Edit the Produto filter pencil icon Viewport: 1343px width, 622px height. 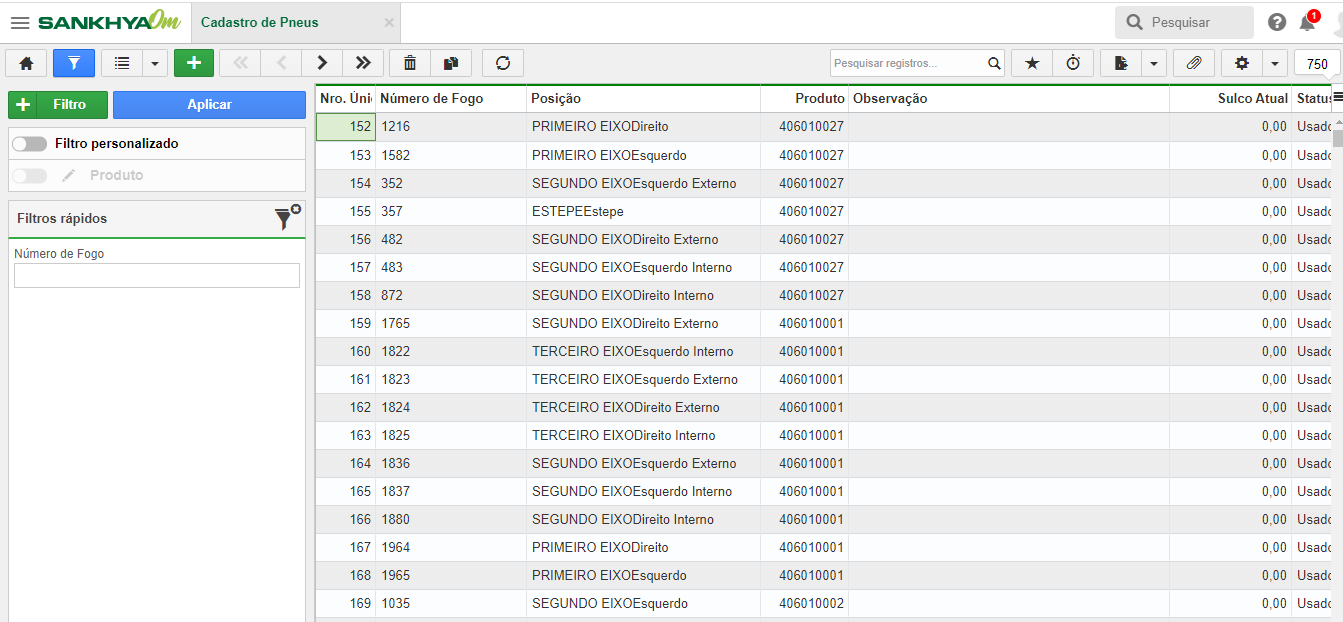68,176
